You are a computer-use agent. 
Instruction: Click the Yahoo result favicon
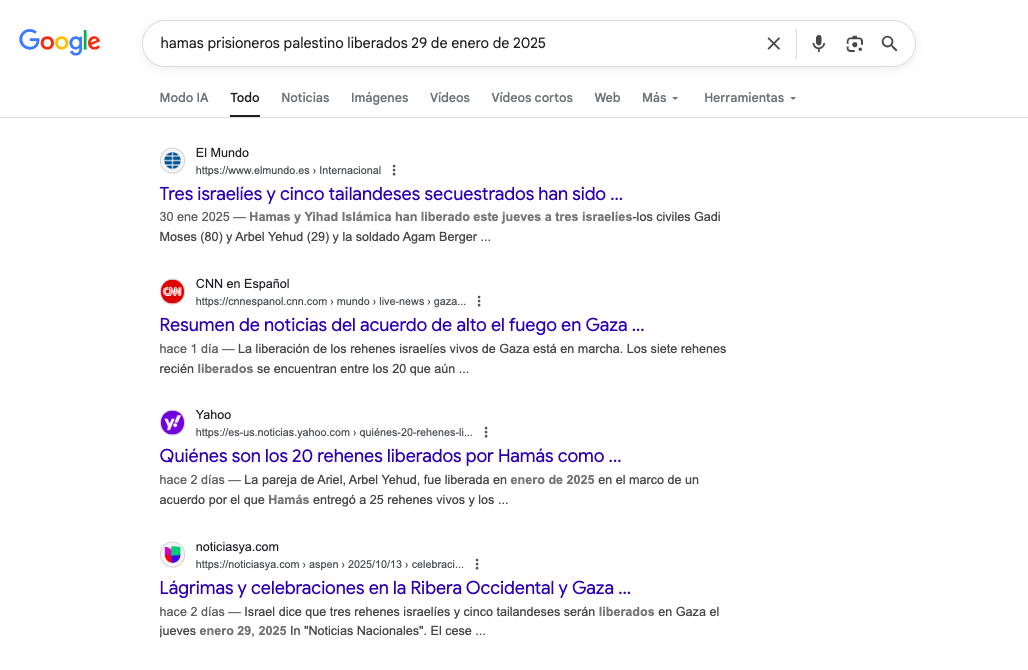[173, 423]
